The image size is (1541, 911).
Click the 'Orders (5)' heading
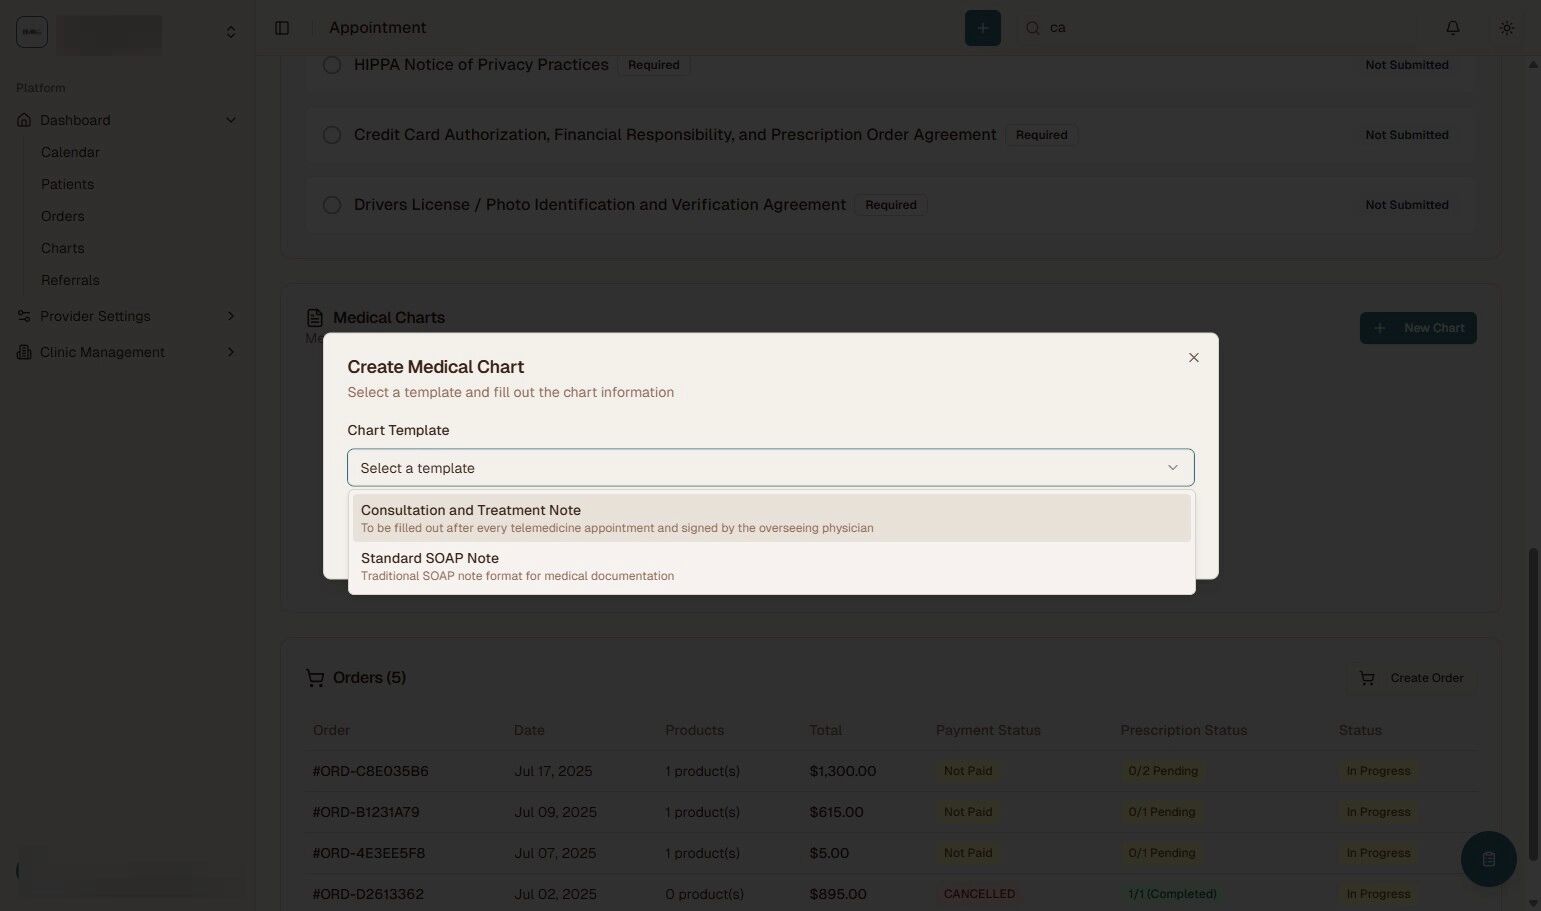point(369,678)
